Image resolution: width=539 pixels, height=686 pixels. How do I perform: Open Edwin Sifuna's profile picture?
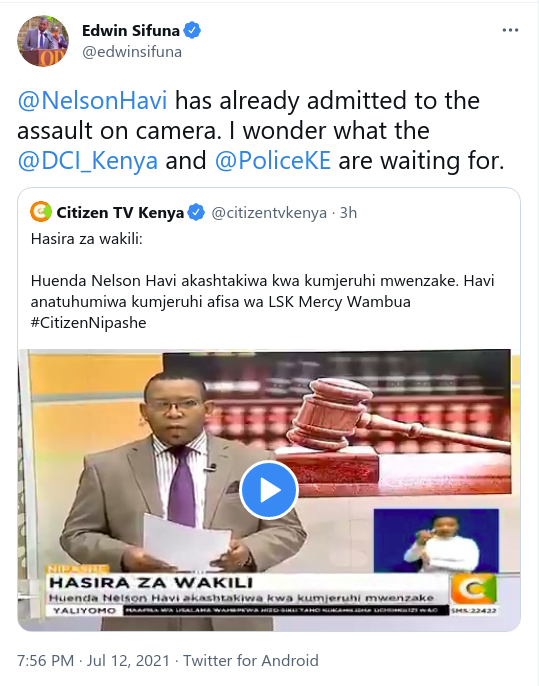43,41
